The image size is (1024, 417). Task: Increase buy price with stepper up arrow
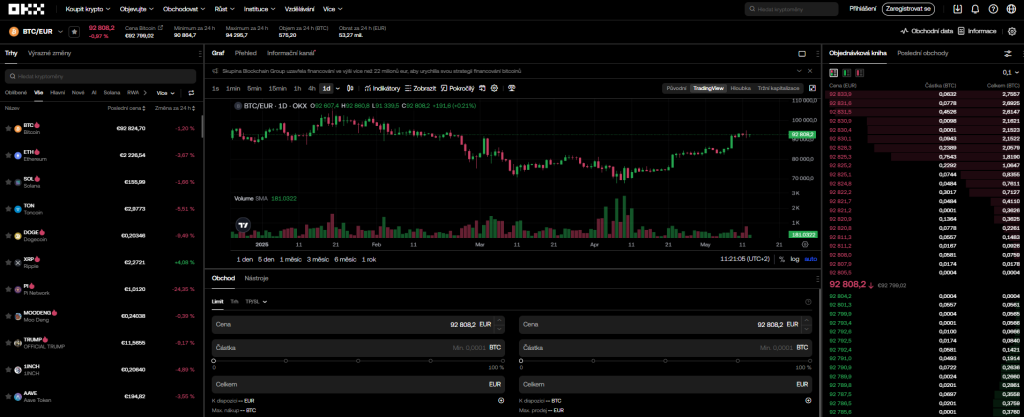tap(500, 320)
